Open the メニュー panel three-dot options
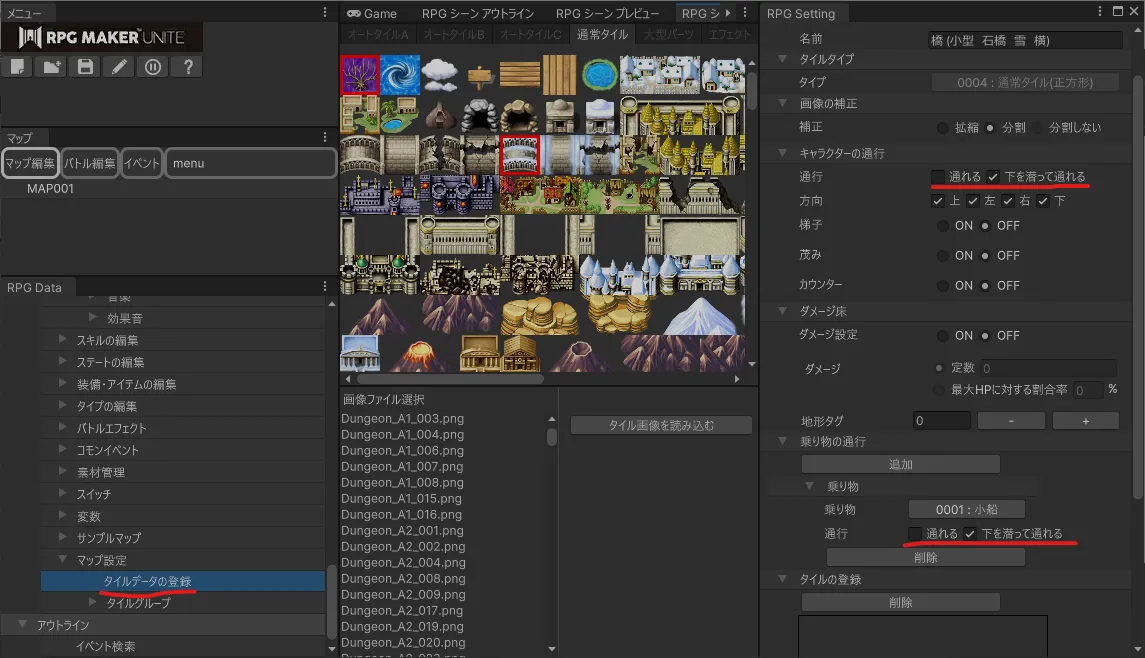Image resolution: width=1145 pixels, height=658 pixels. [324, 12]
